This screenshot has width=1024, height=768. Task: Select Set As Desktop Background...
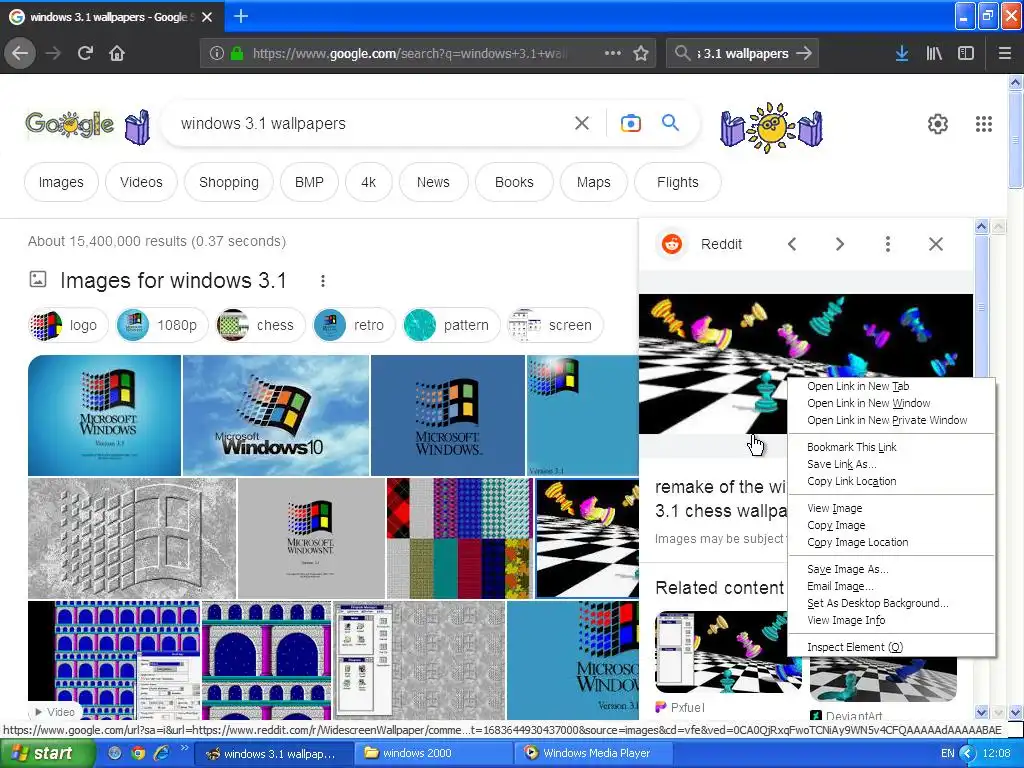[891, 603]
